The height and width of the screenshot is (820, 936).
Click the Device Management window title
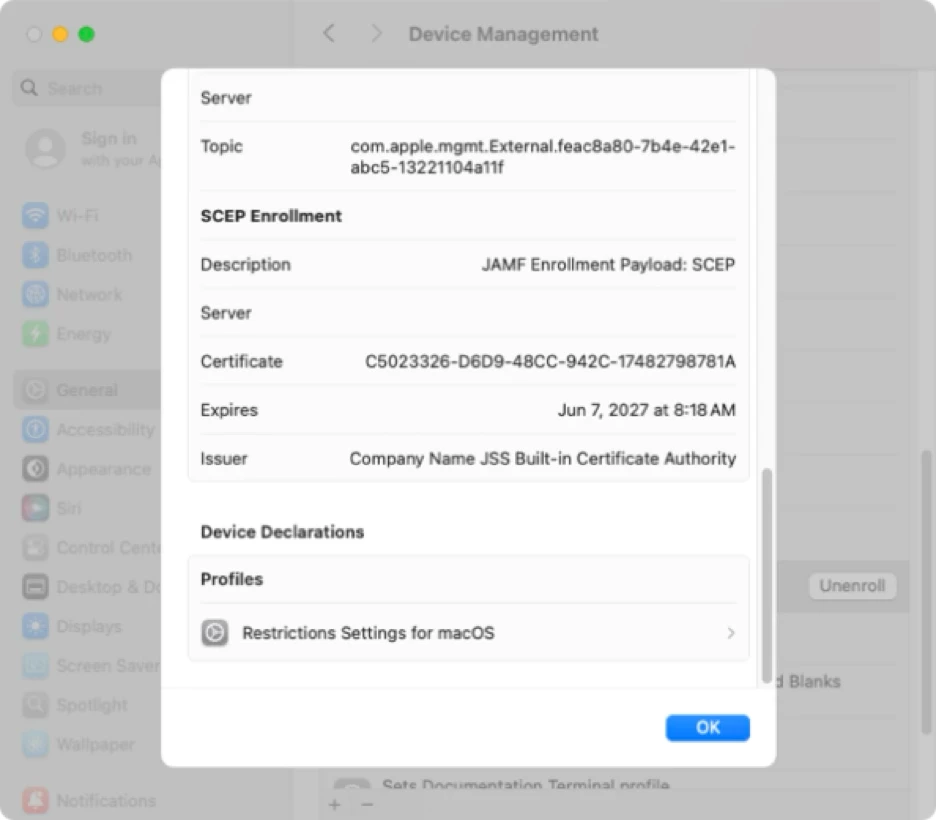tap(503, 34)
